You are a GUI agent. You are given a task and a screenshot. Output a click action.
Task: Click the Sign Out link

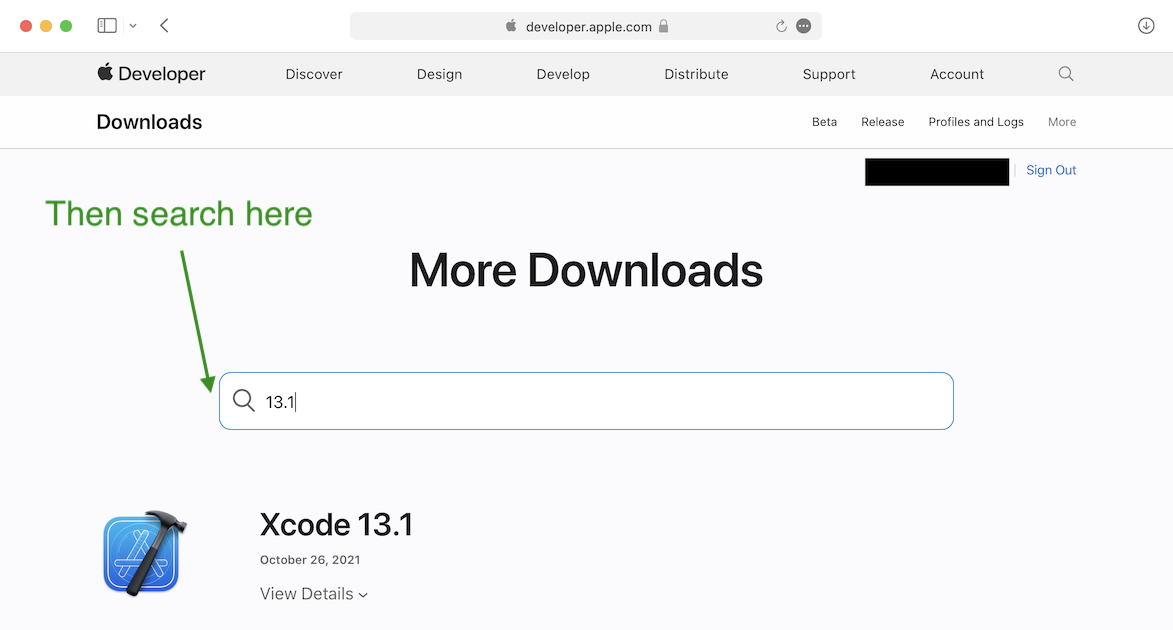click(x=1051, y=171)
